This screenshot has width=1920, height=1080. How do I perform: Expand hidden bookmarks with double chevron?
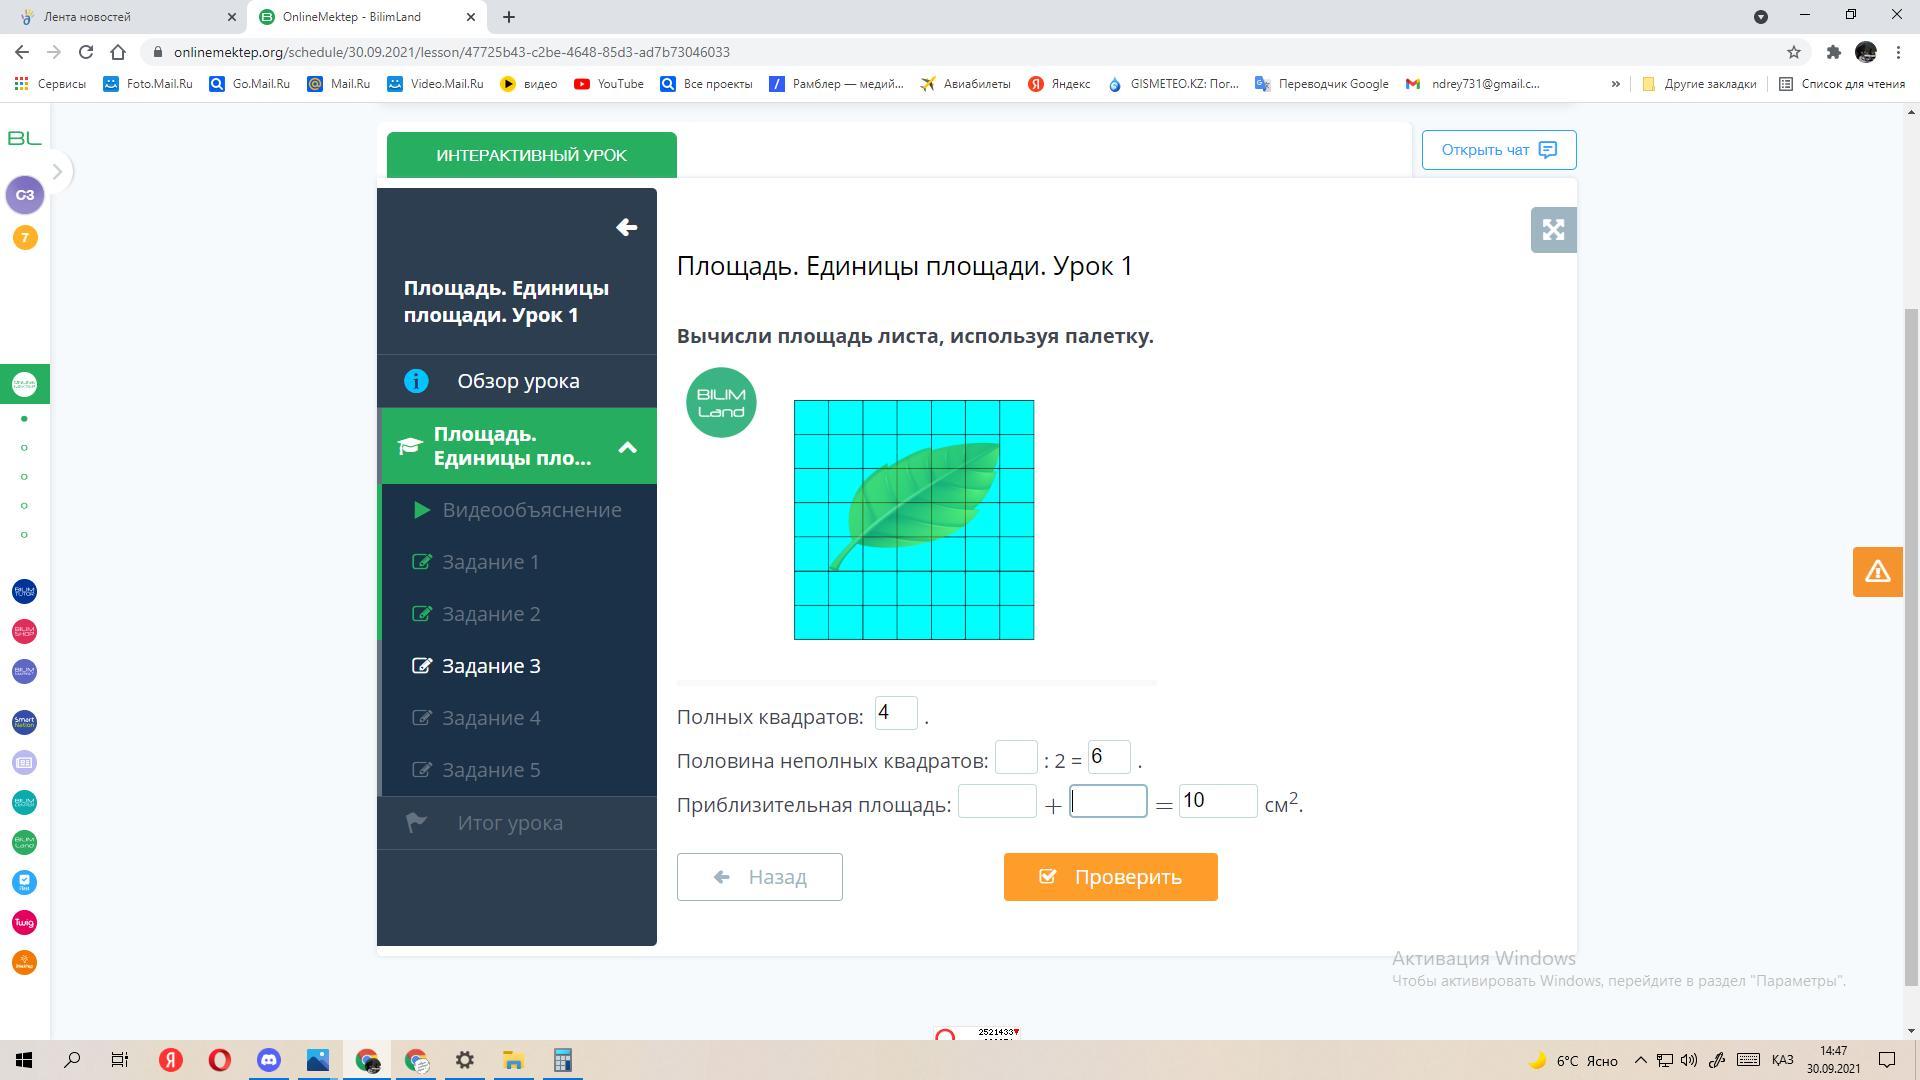pyautogui.click(x=1615, y=84)
